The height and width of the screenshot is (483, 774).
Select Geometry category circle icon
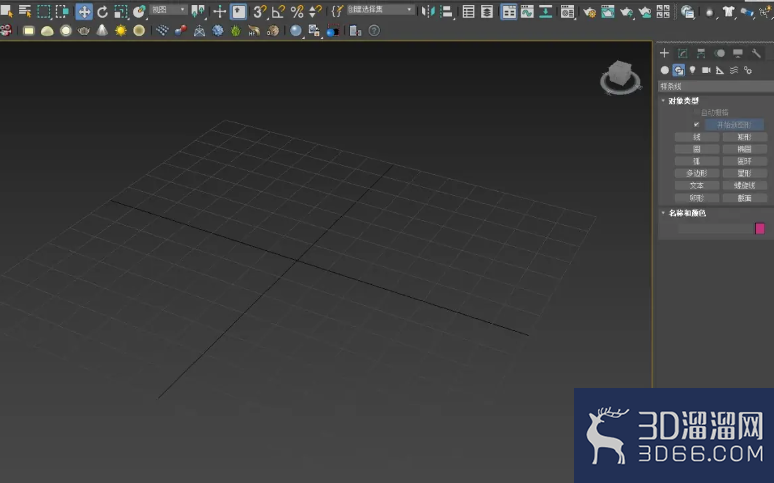(x=665, y=70)
